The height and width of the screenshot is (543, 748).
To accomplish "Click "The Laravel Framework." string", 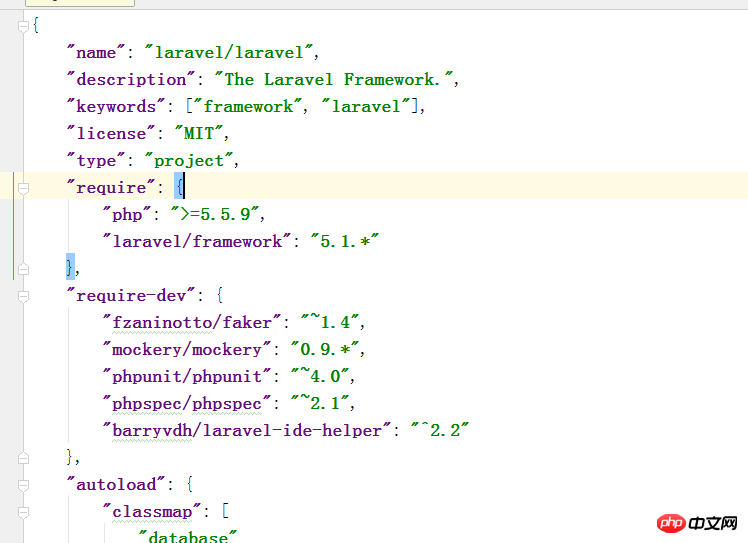I will coord(333,79).
